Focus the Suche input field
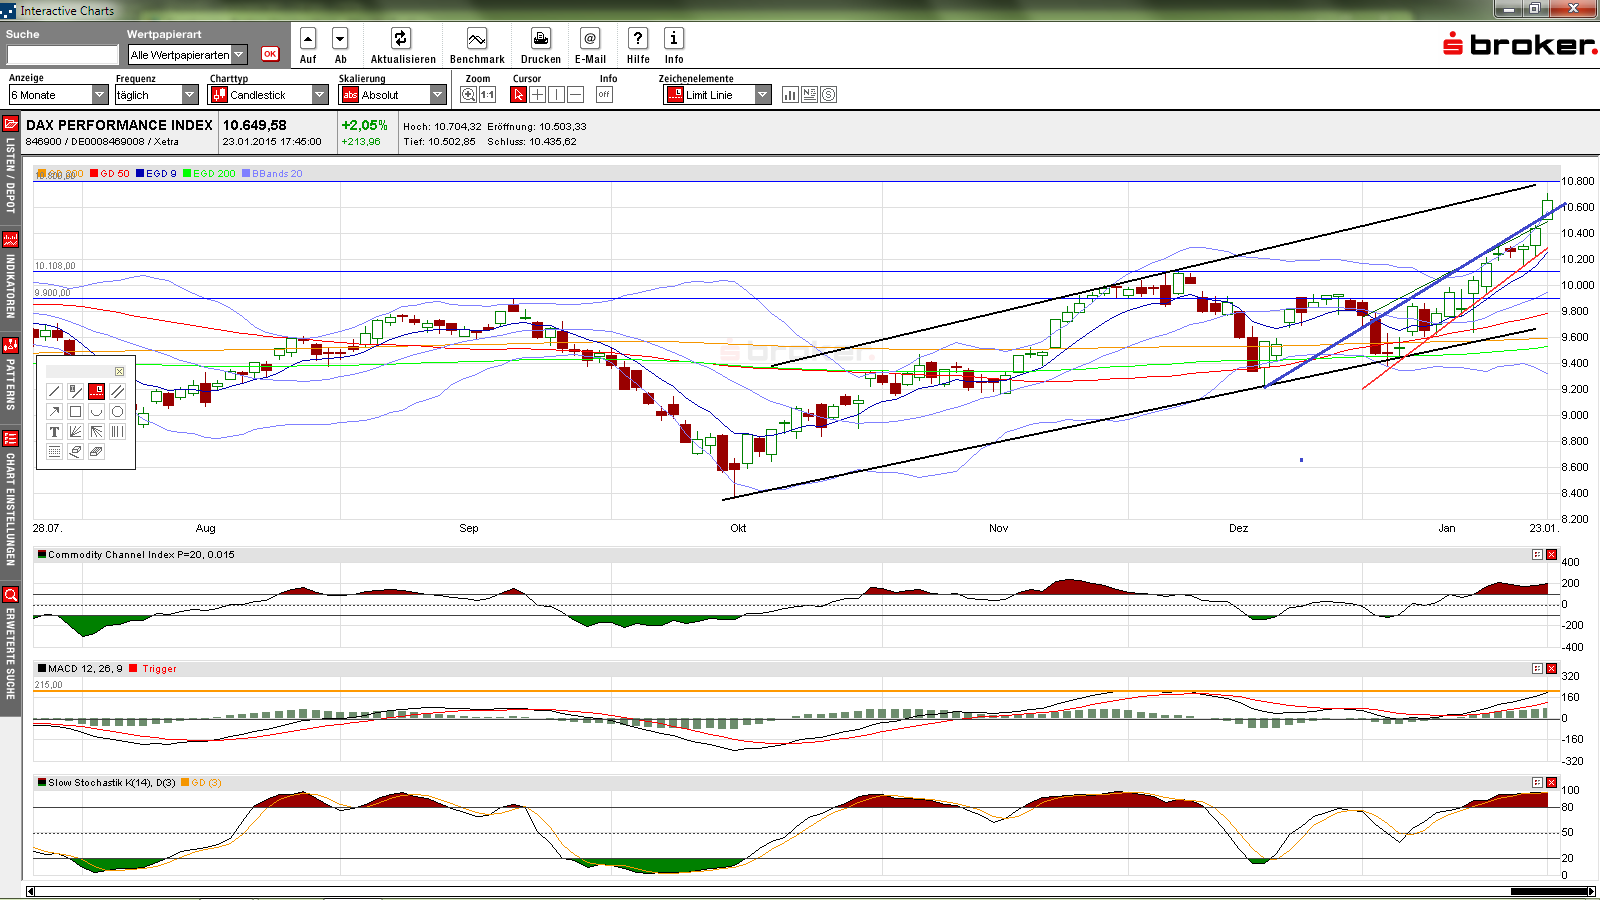1600x900 pixels. click(62, 55)
